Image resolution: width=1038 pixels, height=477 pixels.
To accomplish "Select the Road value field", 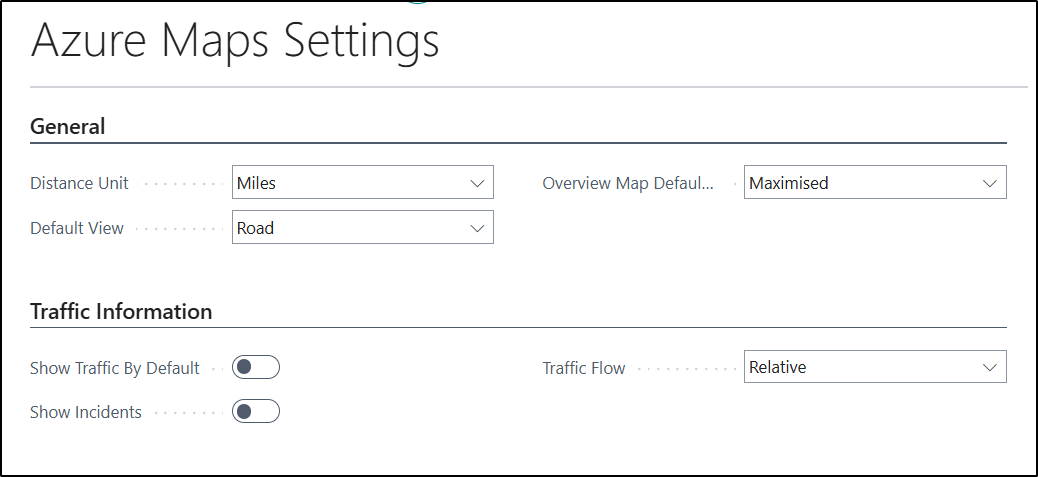I will click(x=363, y=227).
